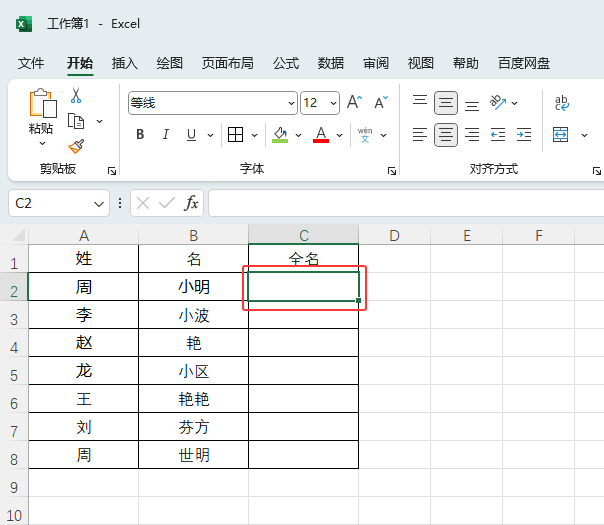Open font color palette arrow

pyautogui.click(x=339, y=135)
